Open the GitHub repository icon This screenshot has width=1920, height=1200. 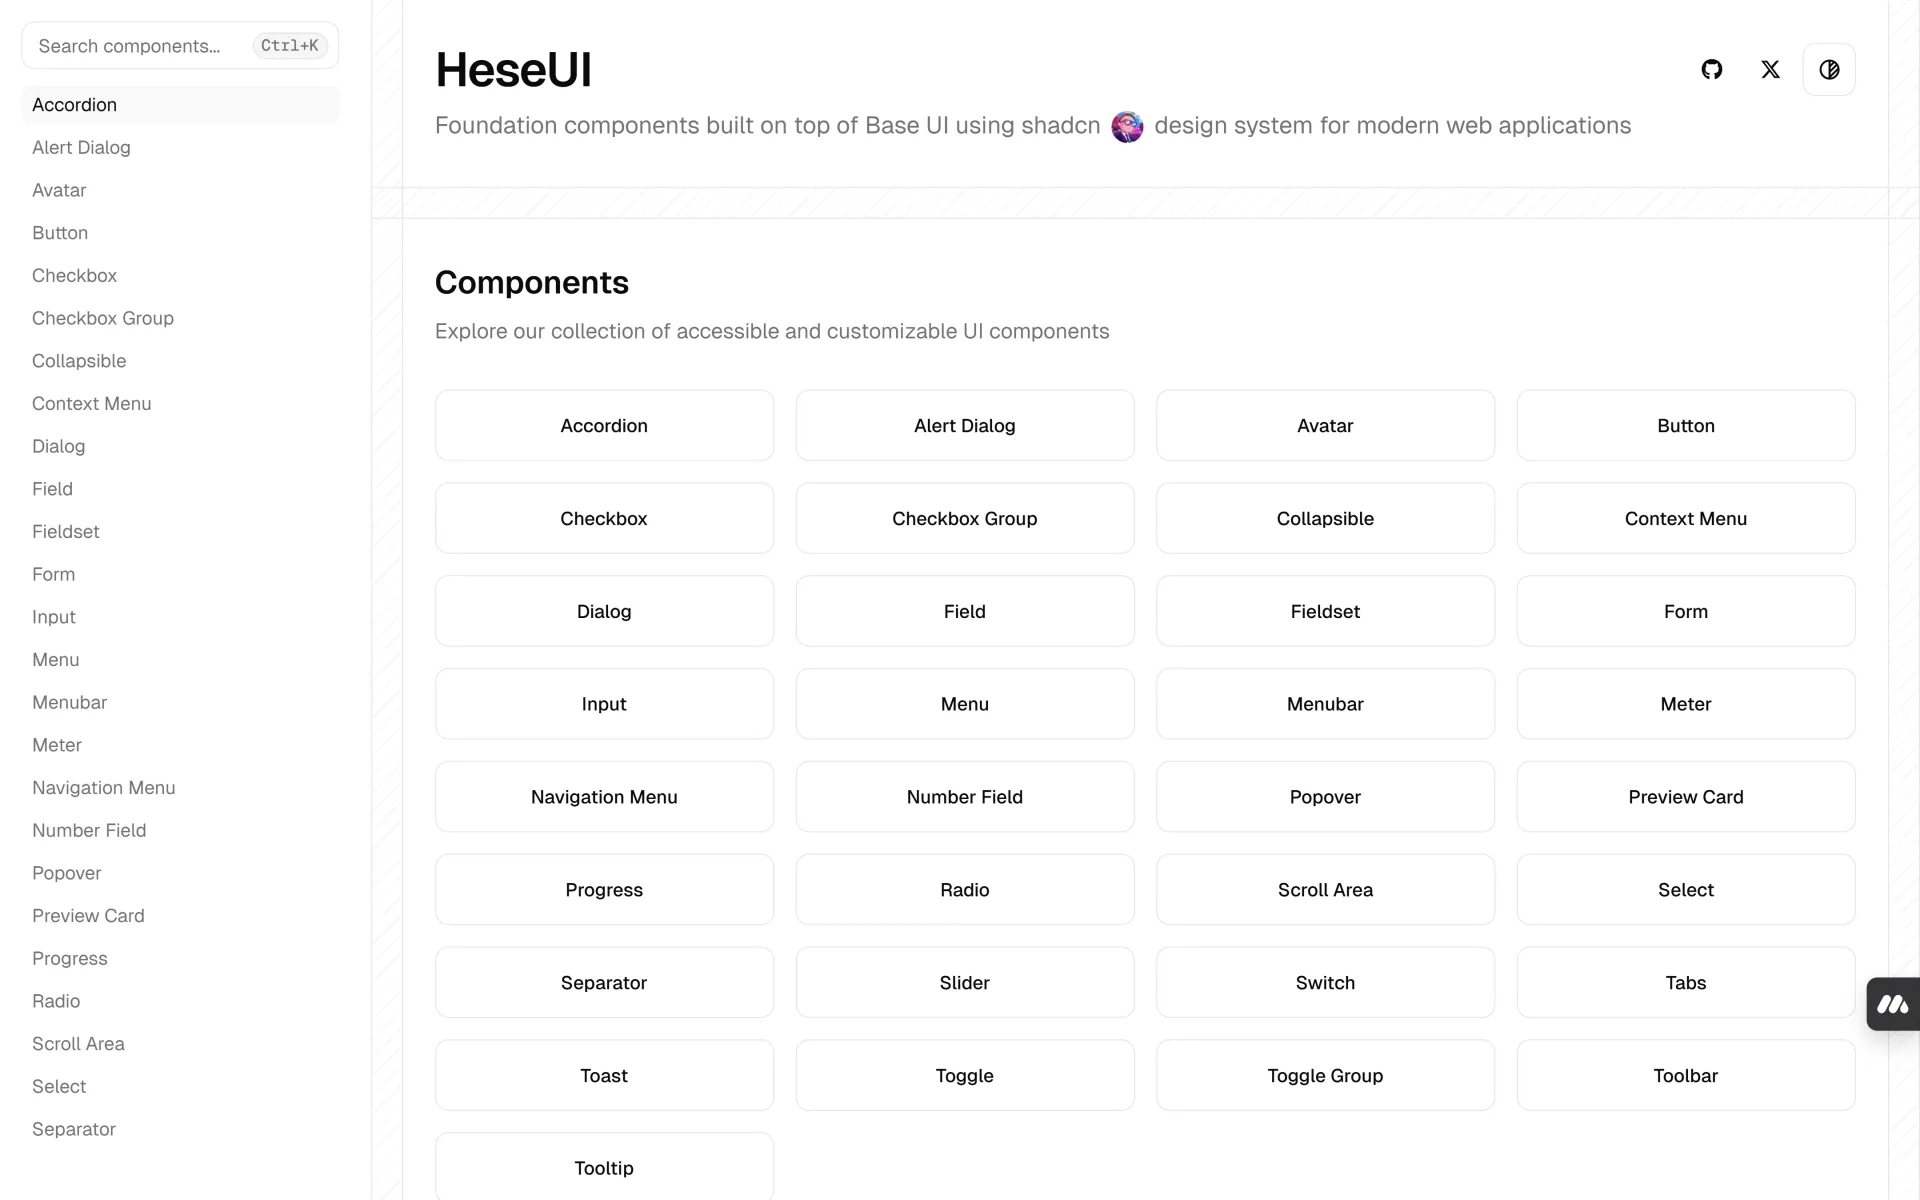(1711, 70)
